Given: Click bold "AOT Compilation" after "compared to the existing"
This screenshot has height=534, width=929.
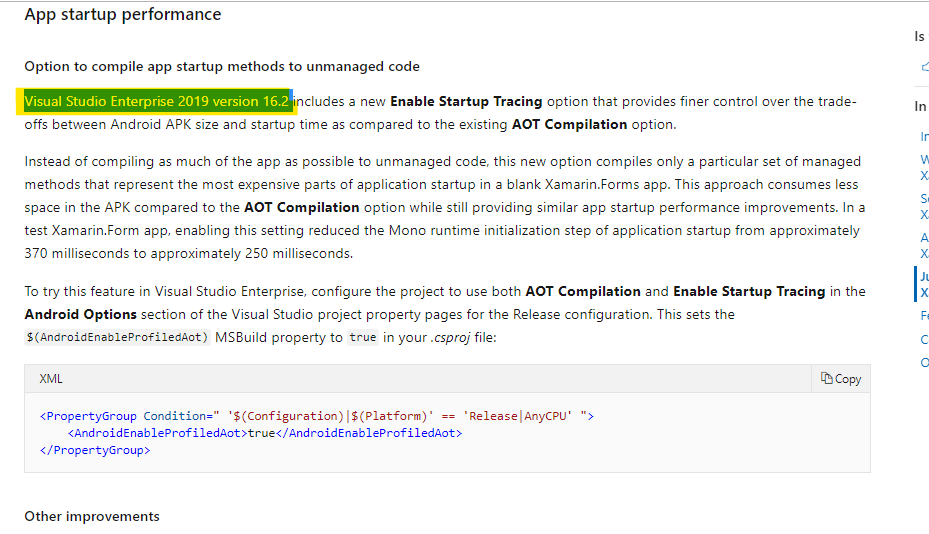Looking at the screenshot, I should click(569, 124).
